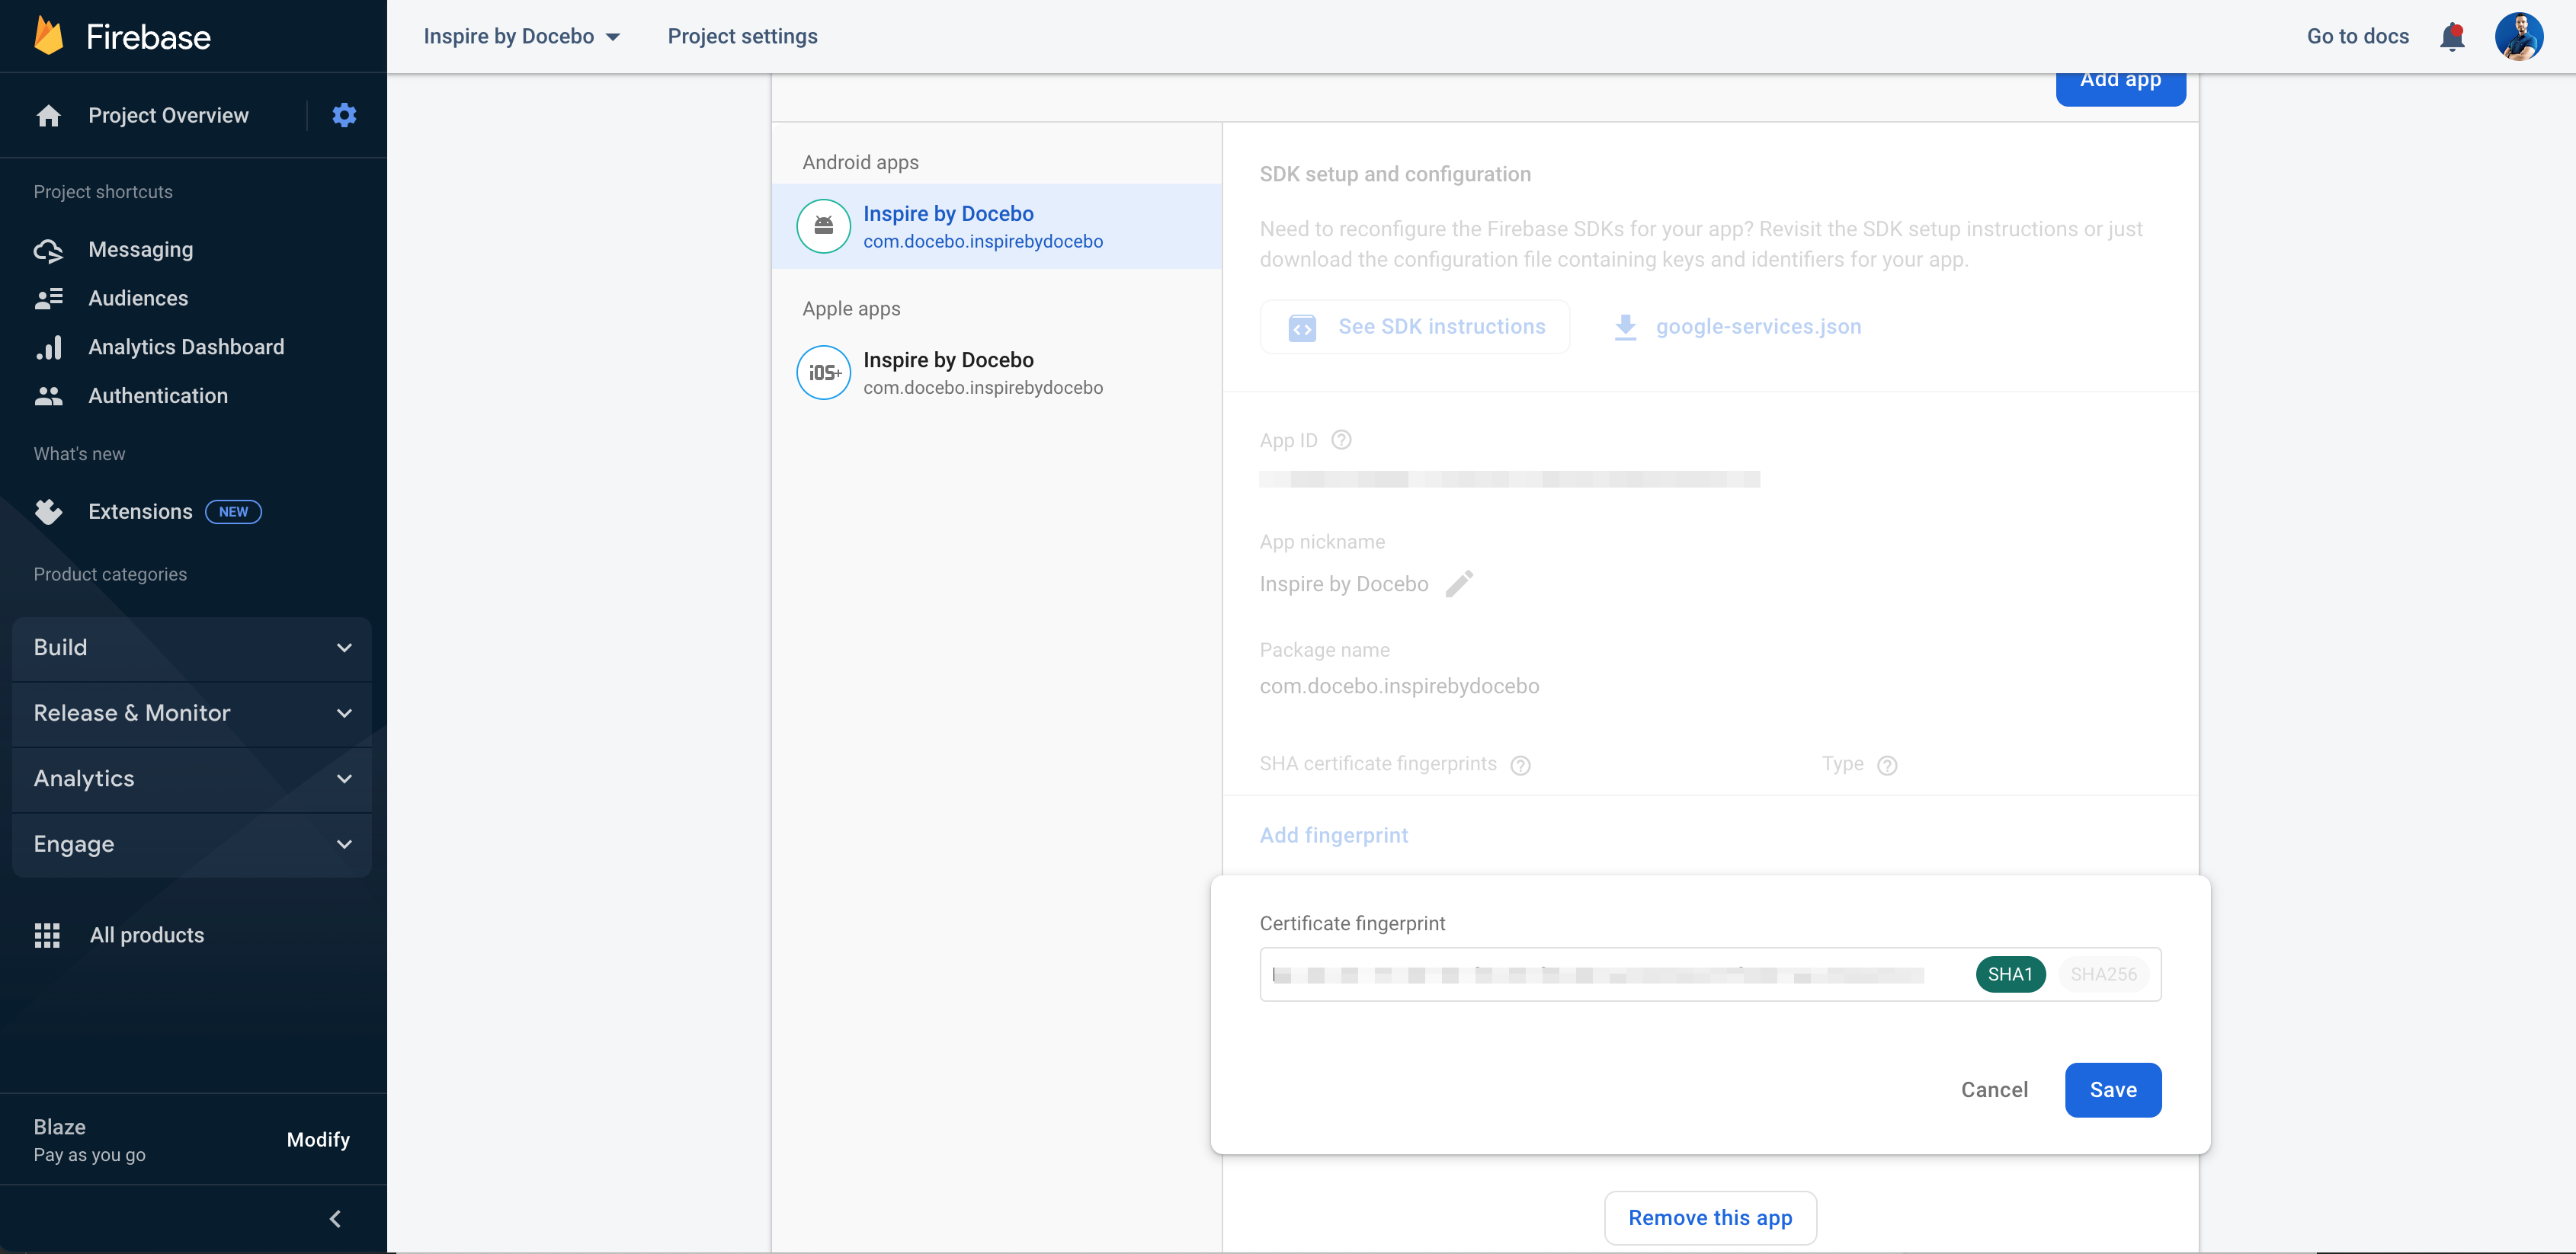Open All Products grid icon
This screenshot has width=2576, height=1254.
point(48,934)
